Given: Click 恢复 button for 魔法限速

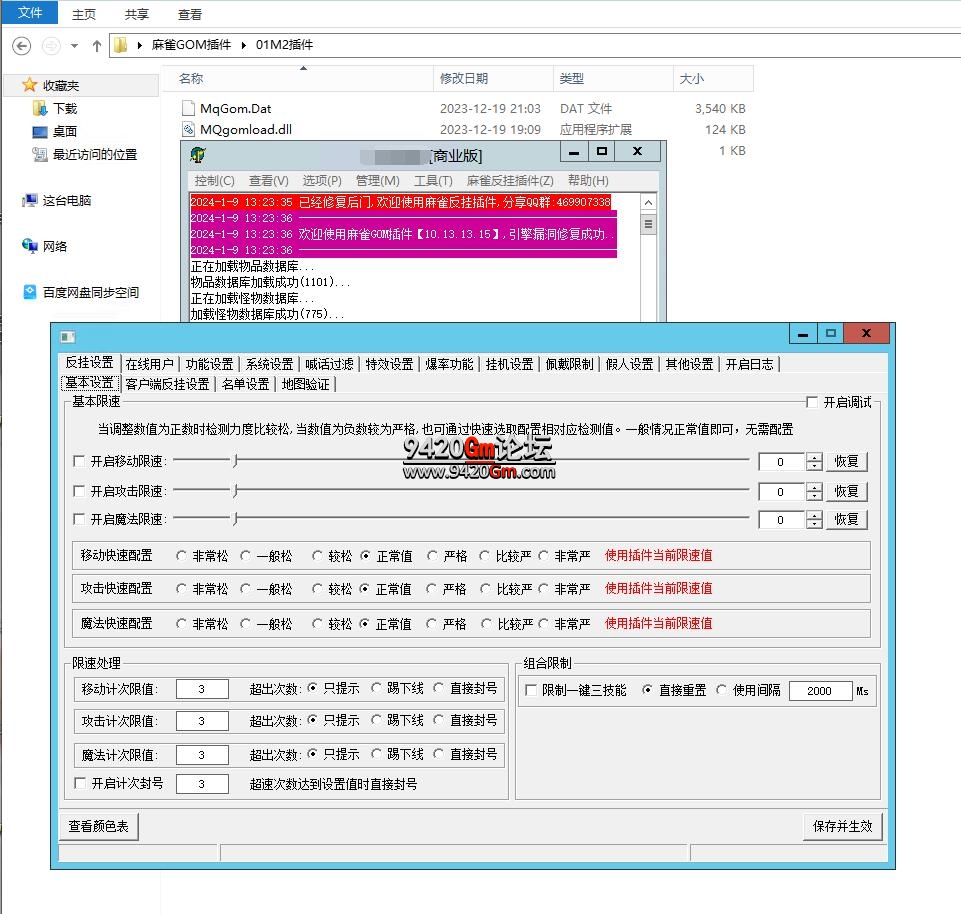Looking at the screenshot, I should point(846,520).
